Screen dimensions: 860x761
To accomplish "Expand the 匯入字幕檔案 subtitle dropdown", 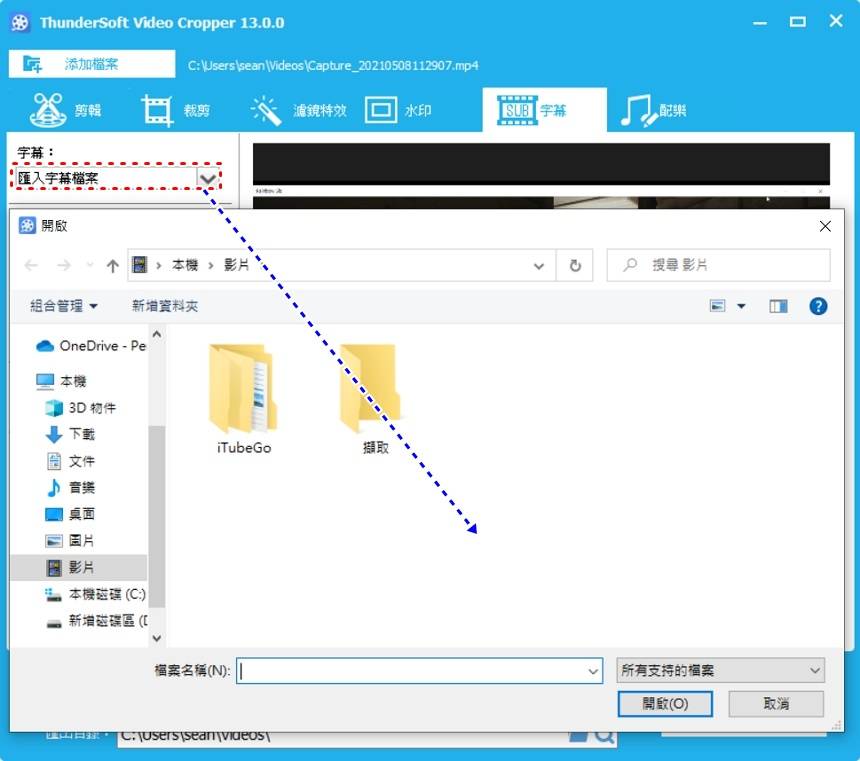I will (x=207, y=178).
